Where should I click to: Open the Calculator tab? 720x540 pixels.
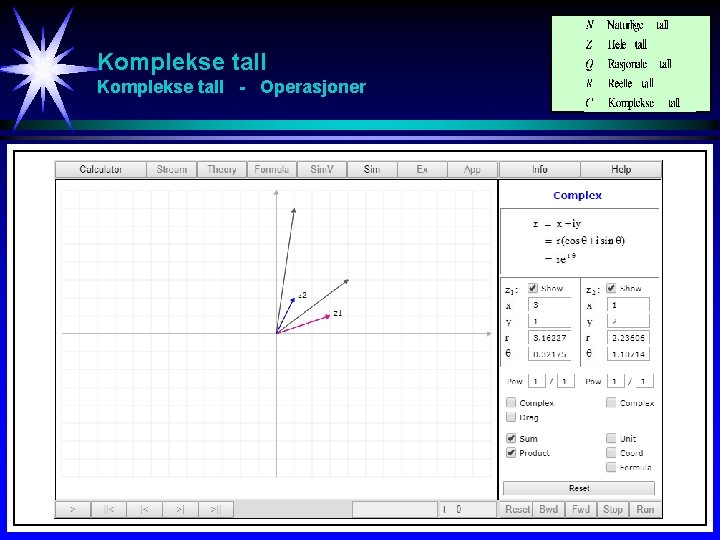coord(101,169)
